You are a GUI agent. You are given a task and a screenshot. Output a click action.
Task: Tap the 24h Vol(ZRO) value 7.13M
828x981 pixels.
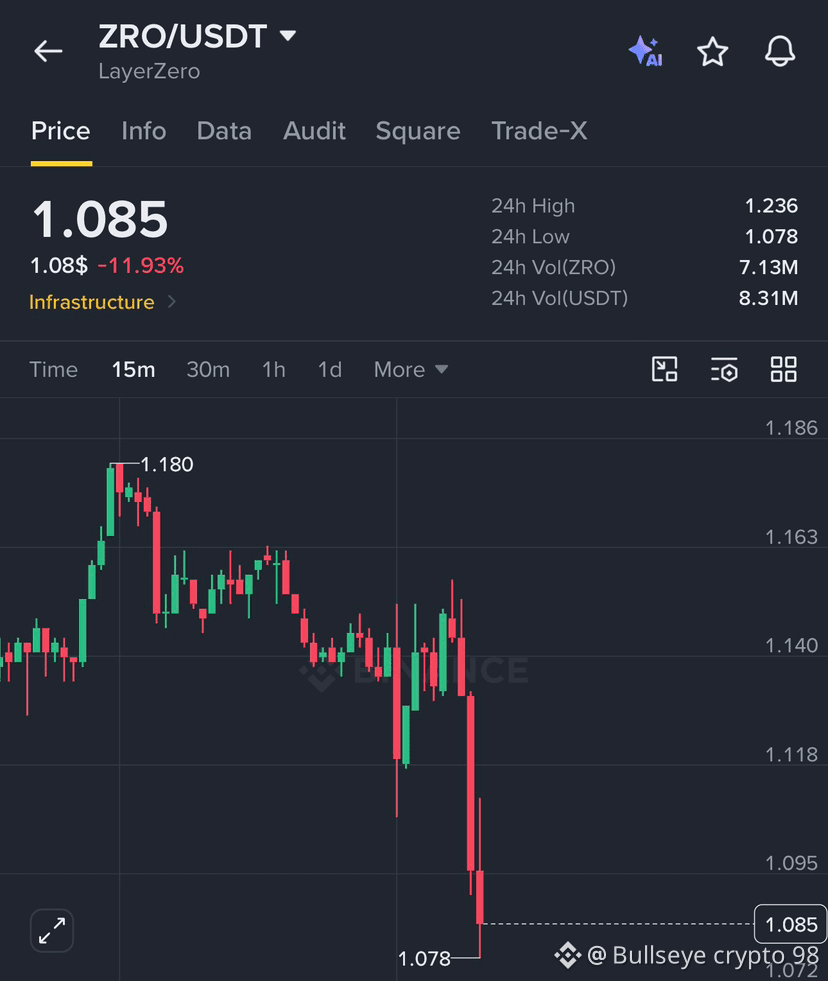click(x=769, y=267)
